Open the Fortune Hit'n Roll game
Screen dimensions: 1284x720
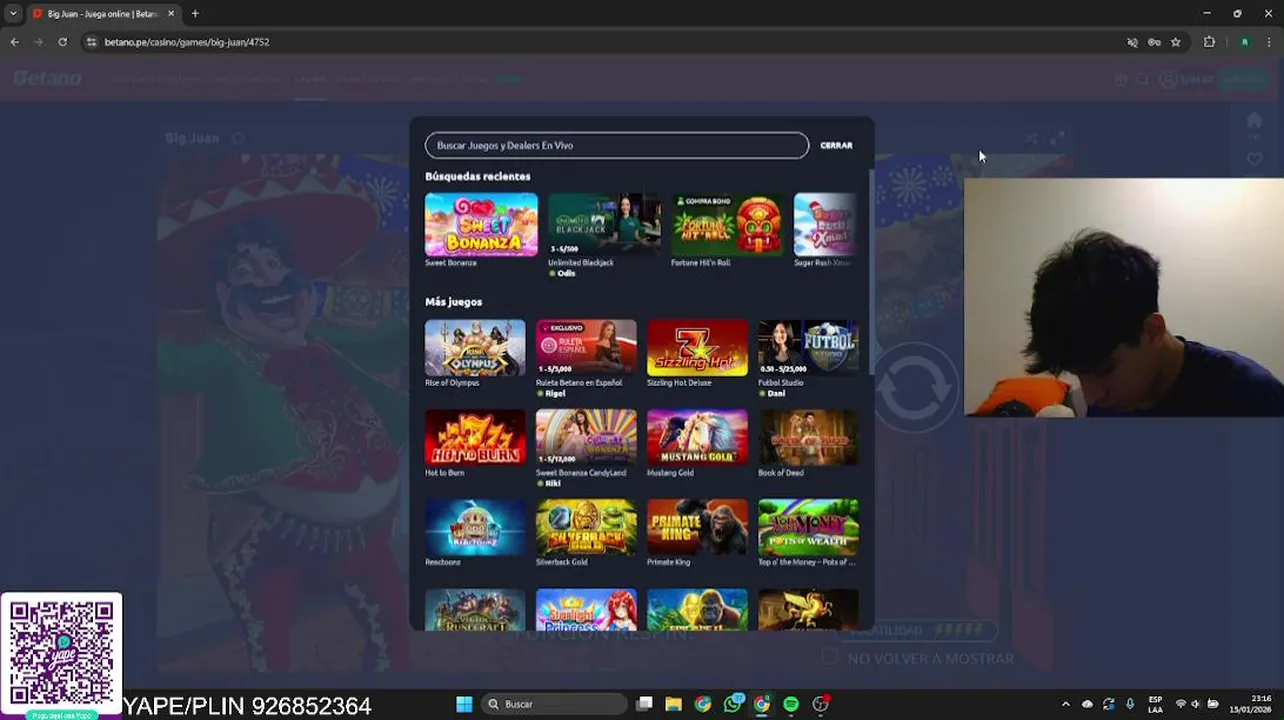727,225
